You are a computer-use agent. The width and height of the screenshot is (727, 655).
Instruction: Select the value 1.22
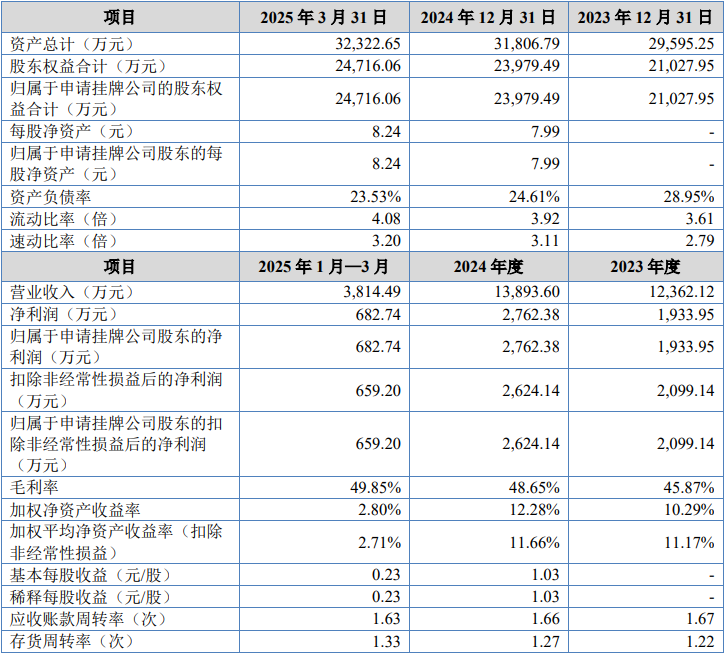click(700, 641)
